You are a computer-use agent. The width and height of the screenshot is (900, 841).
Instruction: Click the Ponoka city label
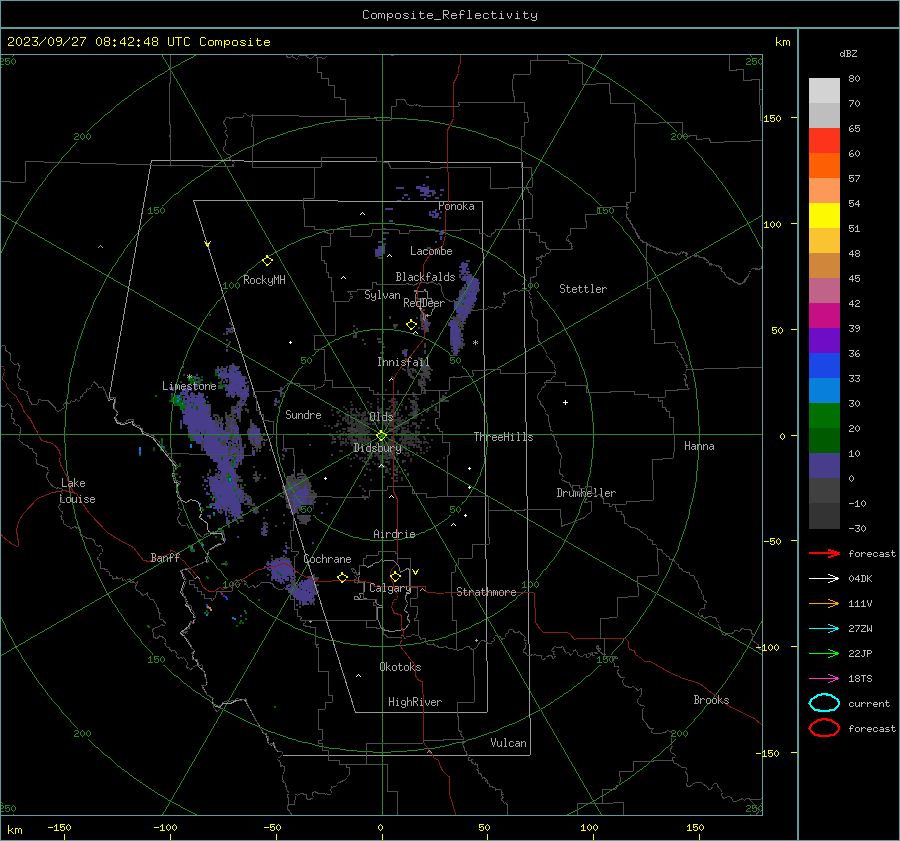point(456,206)
